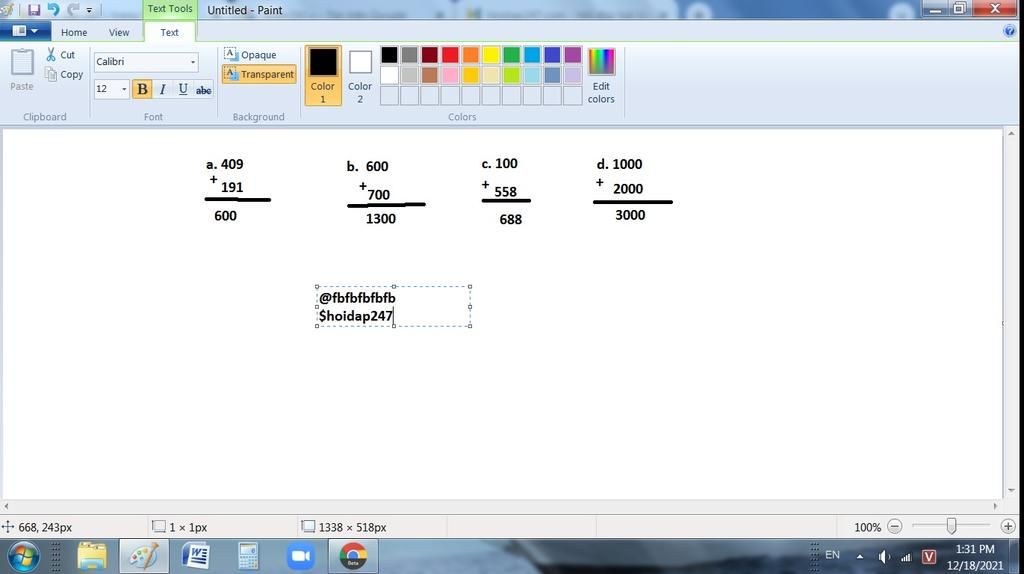Click the vertical scrollbar up arrow
The image size is (1024, 574).
tap(1011, 134)
